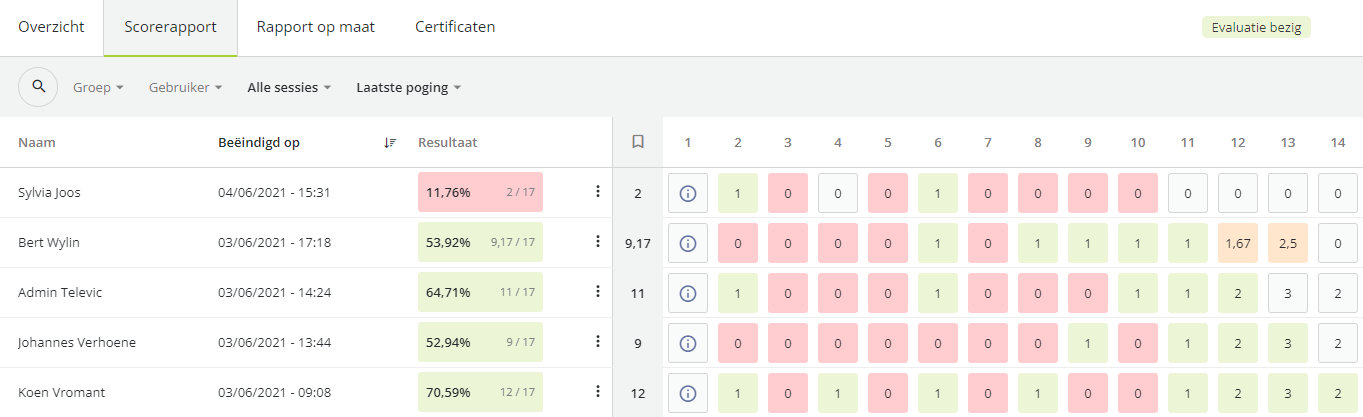Switch to the Overzicht tab

pyautogui.click(x=51, y=27)
